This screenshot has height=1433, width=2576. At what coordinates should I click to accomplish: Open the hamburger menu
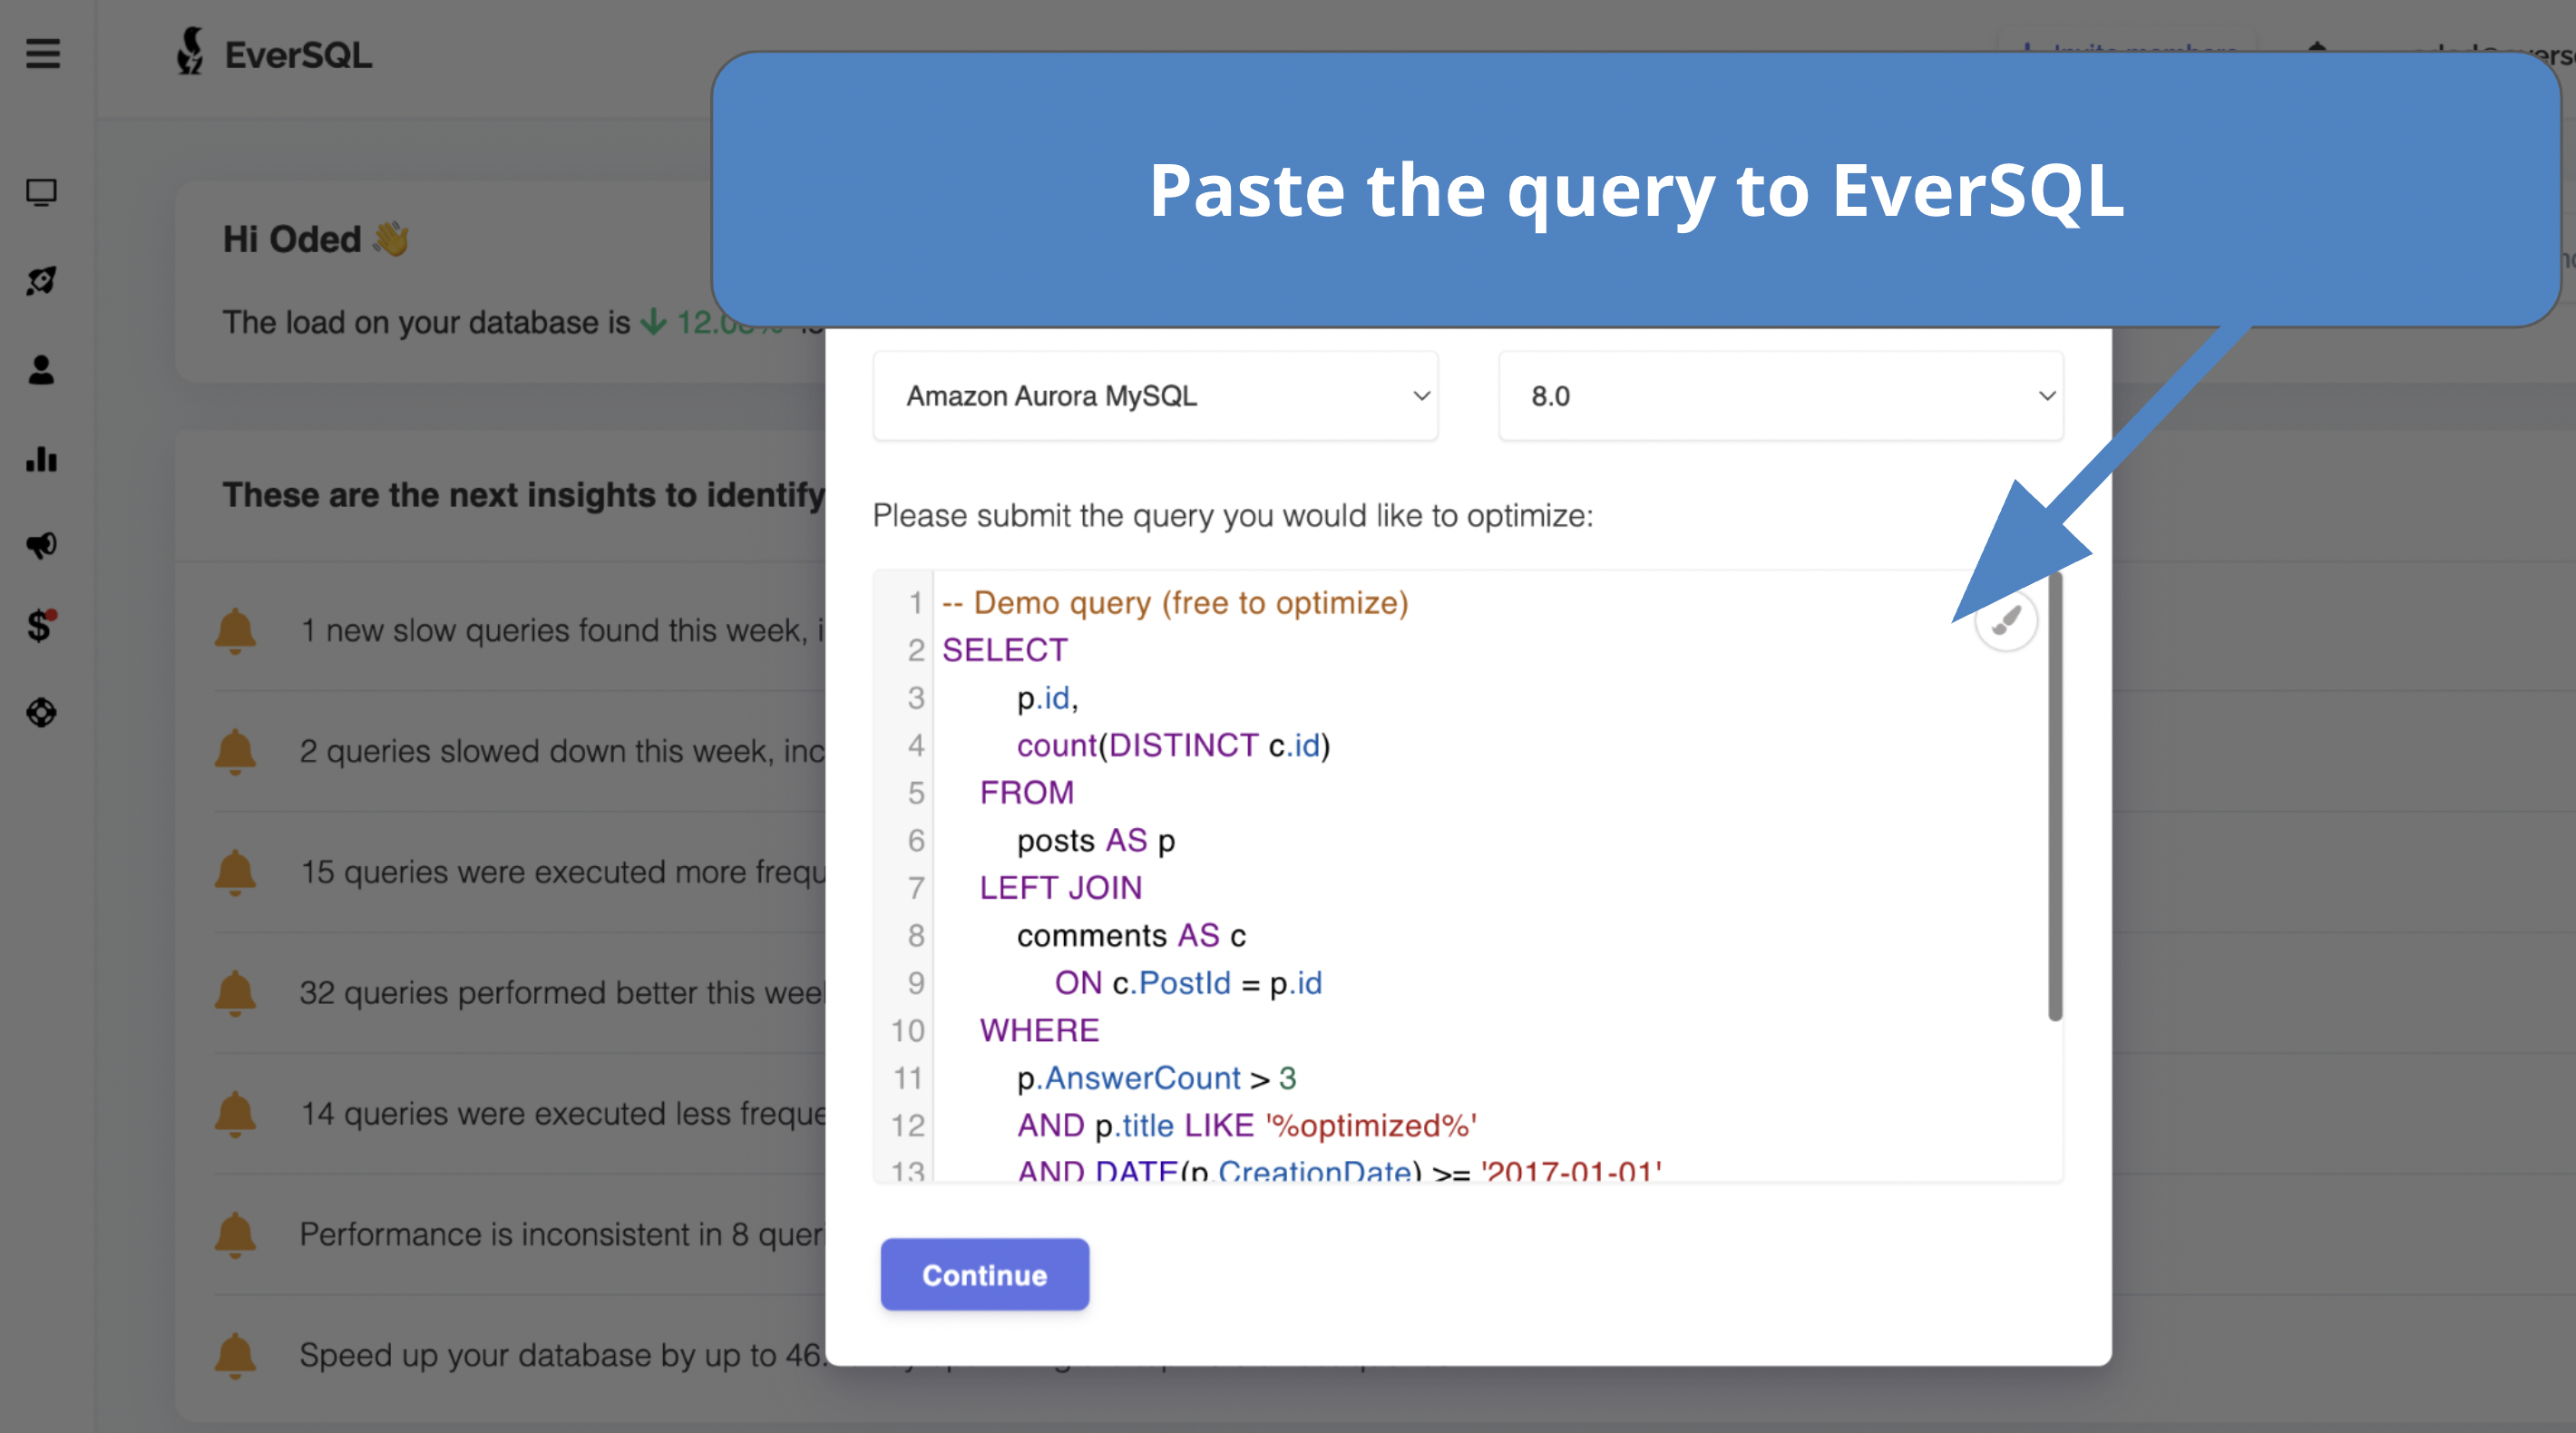tap(43, 53)
